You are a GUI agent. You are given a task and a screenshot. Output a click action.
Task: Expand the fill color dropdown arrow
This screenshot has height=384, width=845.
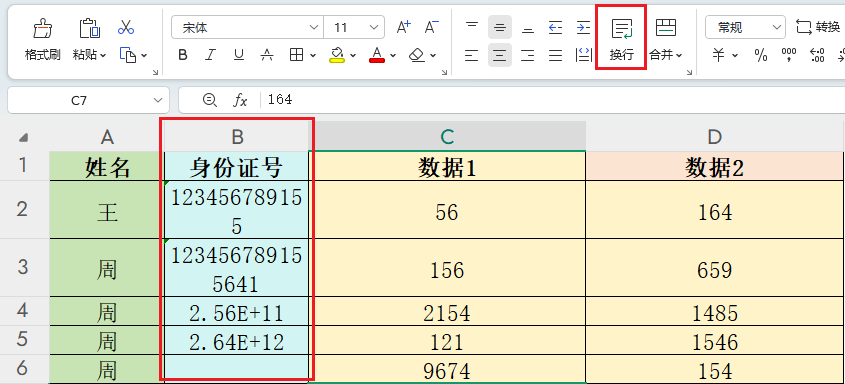[x=353, y=55]
